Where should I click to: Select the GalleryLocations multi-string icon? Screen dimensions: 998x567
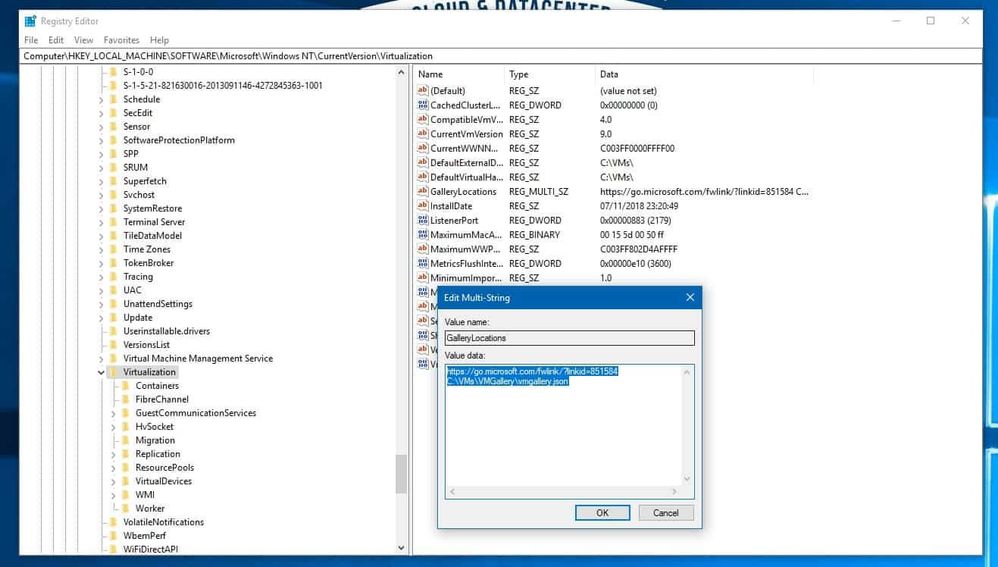(x=423, y=191)
